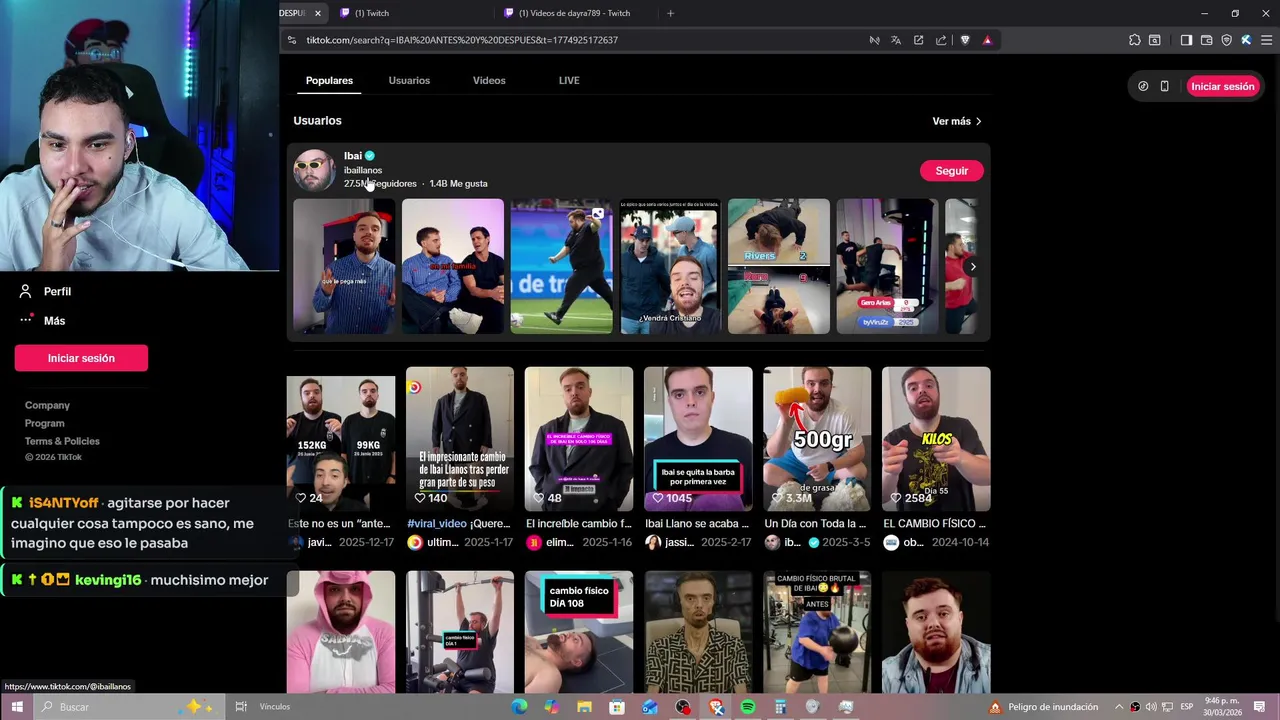Screen dimensions: 1280x720
Task: Open the Ibai user profile name
Action: point(353,156)
